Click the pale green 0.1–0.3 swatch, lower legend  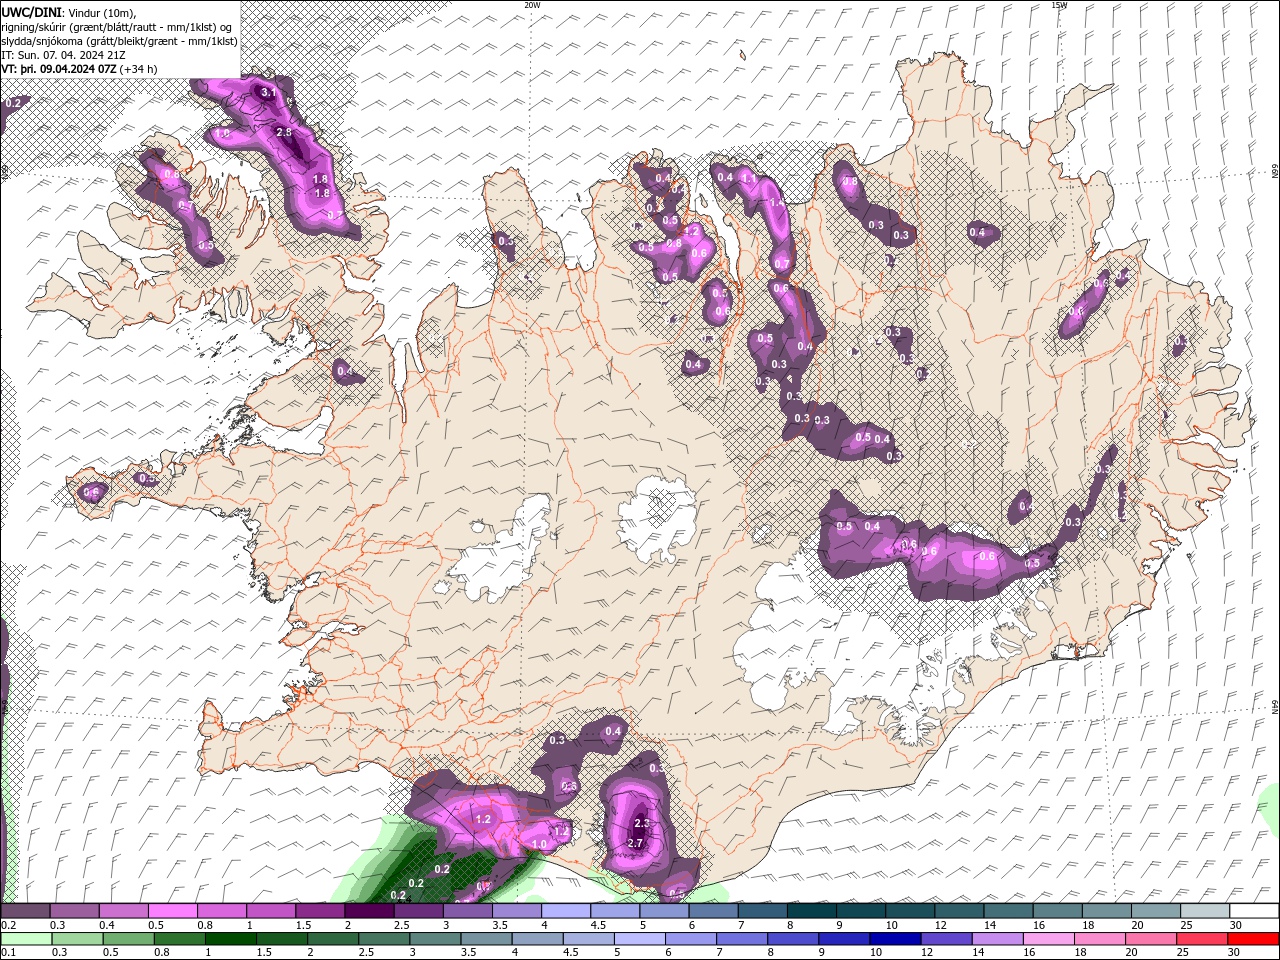(x=27, y=939)
